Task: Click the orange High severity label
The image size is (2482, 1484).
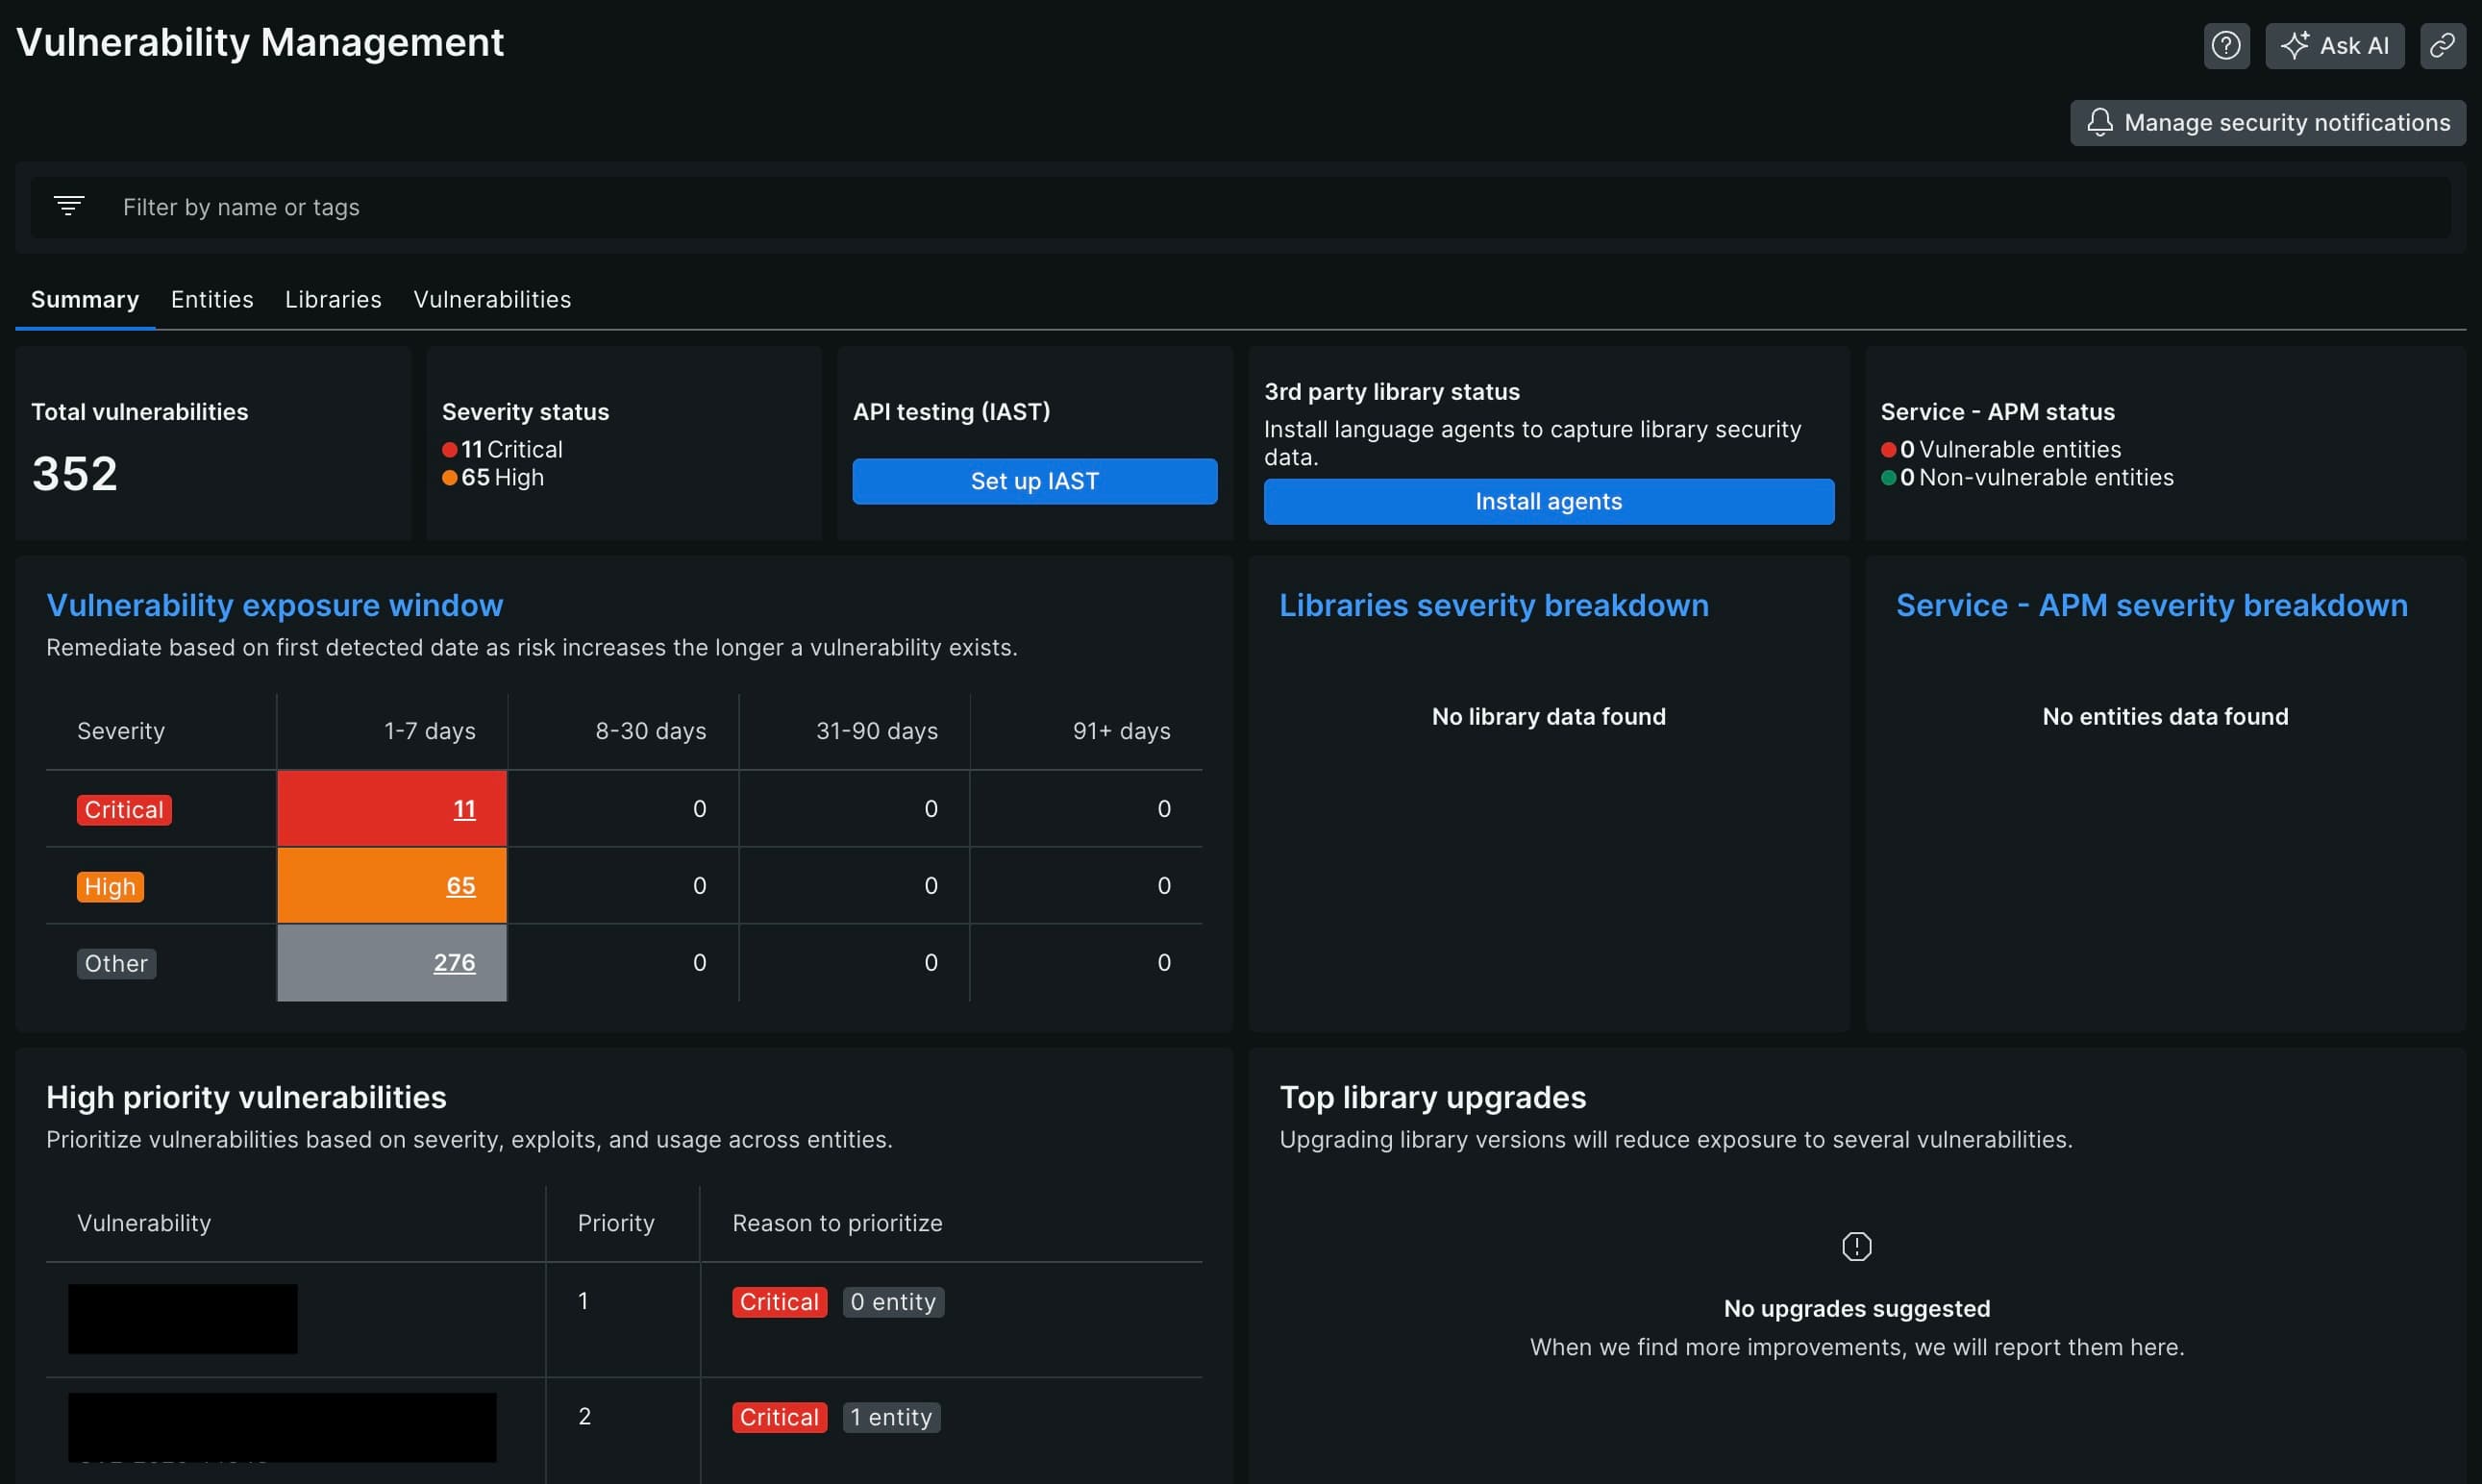Action: tap(110, 886)
